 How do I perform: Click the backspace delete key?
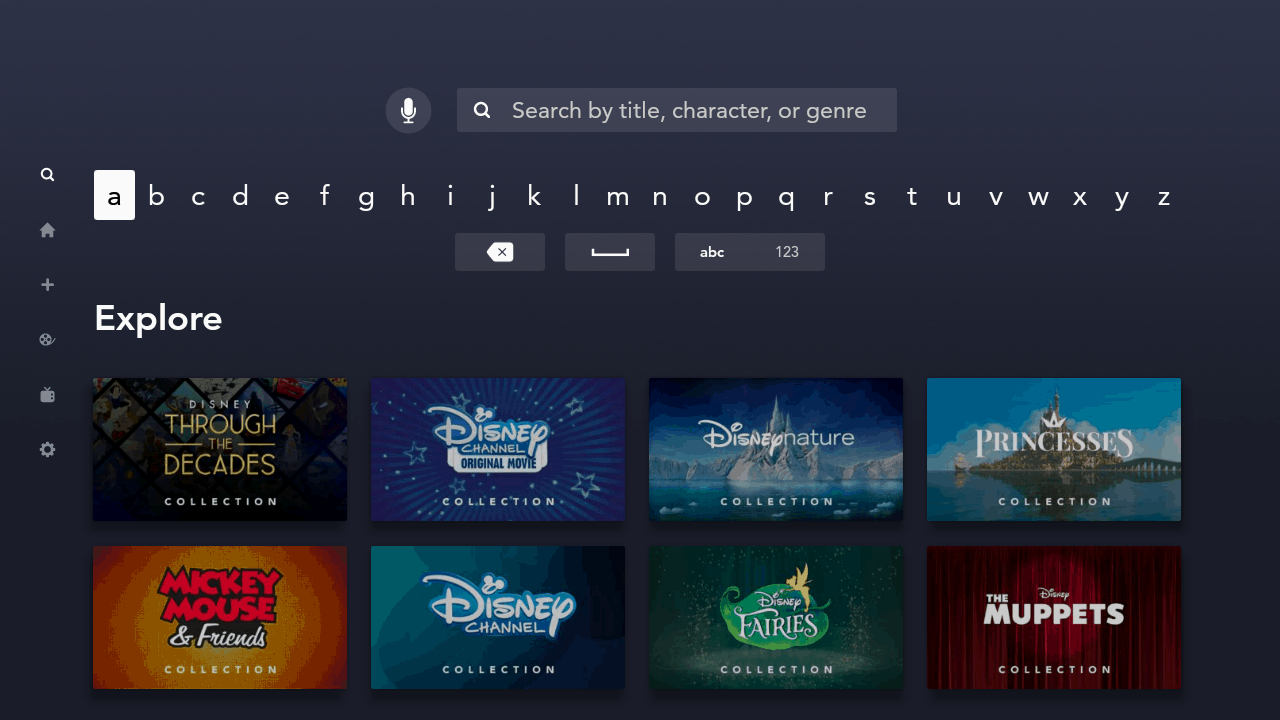500,252
